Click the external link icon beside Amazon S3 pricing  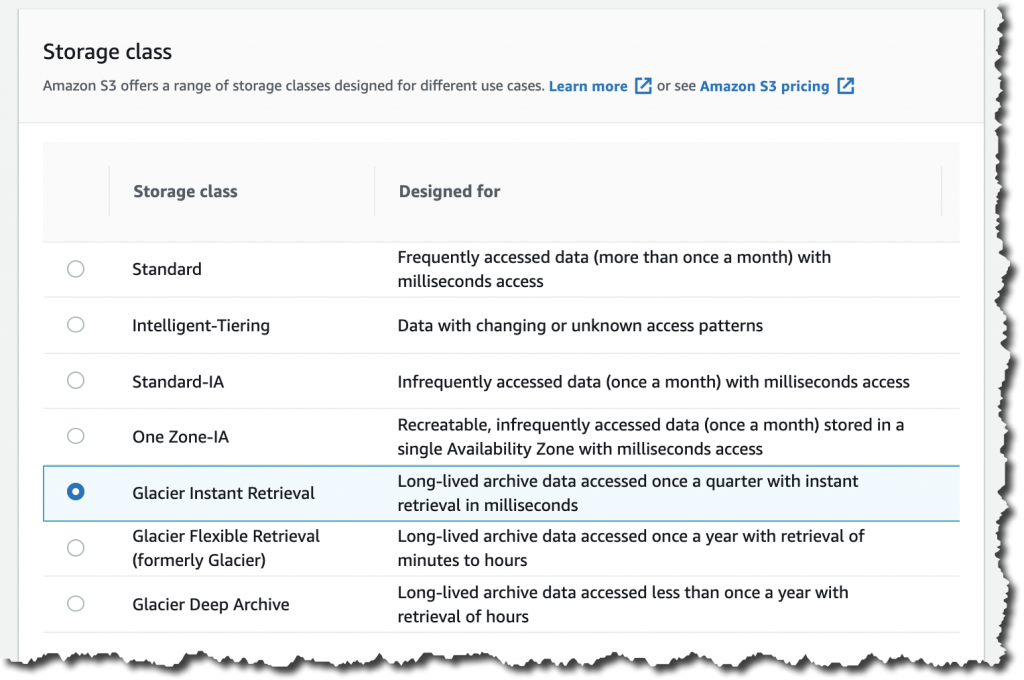point(846,86)
